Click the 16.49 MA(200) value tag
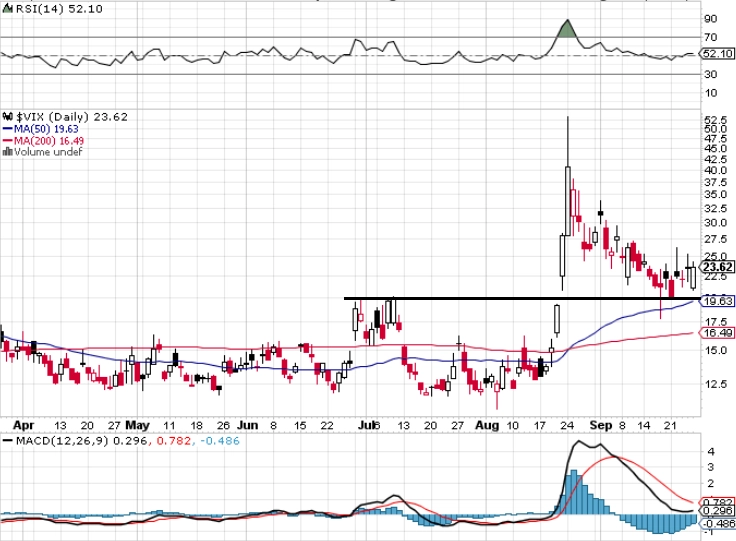The width and height of the screenshot is (736, 541). coord(718,333)
